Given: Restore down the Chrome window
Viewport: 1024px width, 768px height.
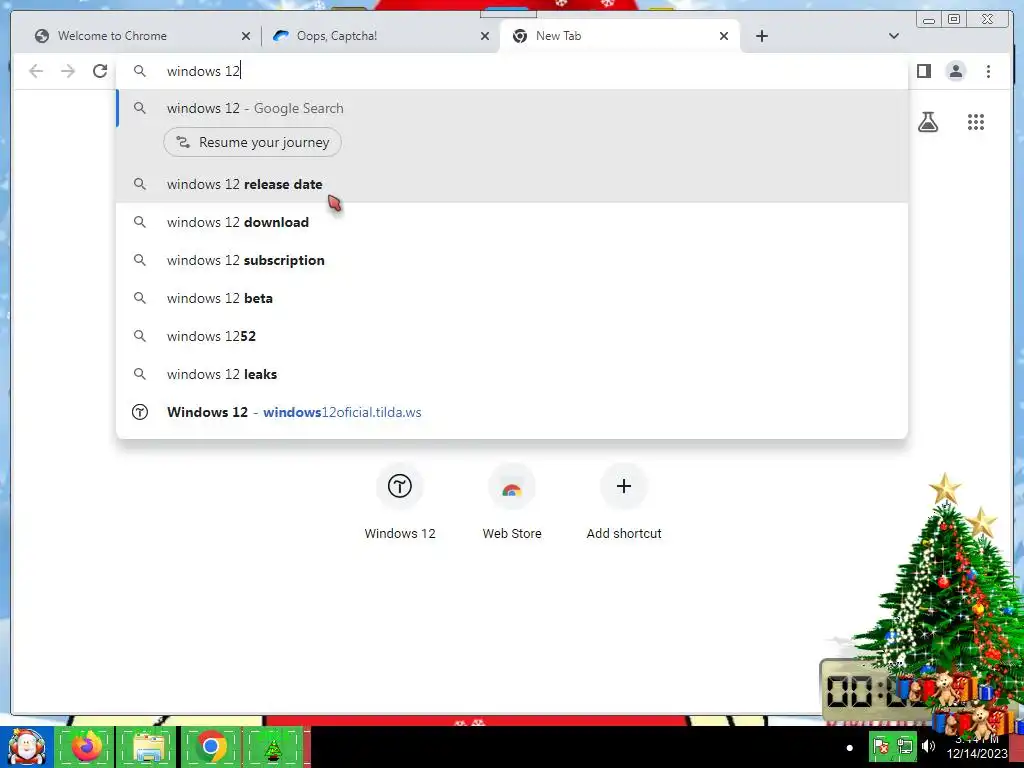Looking at the screenshot, I should pyautogui.click(x=954, y=20).
